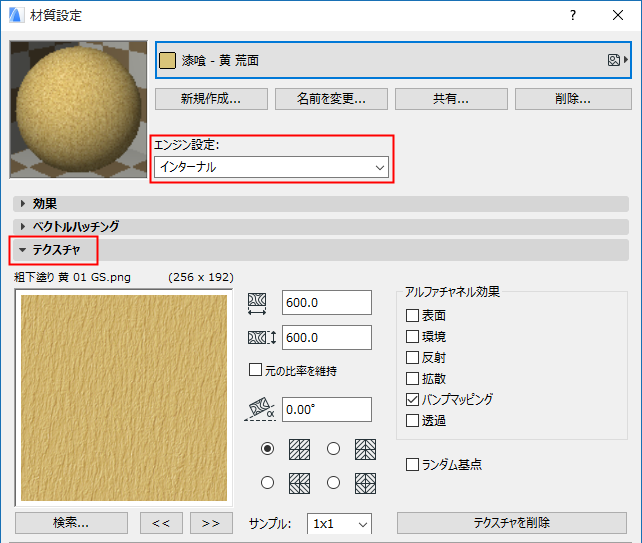Open the サンプル 1x1 dropdown
The height and width of the screenshot is (543, 642).
pyautogui.click(x=339, y=524)
